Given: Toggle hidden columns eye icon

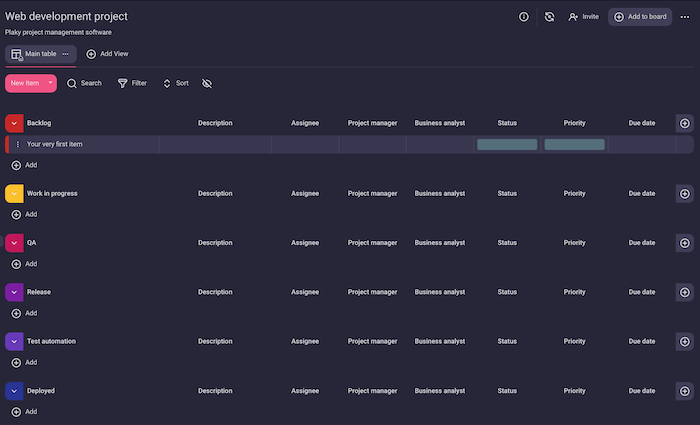Looking at the screenshot, I should (207, 83).
